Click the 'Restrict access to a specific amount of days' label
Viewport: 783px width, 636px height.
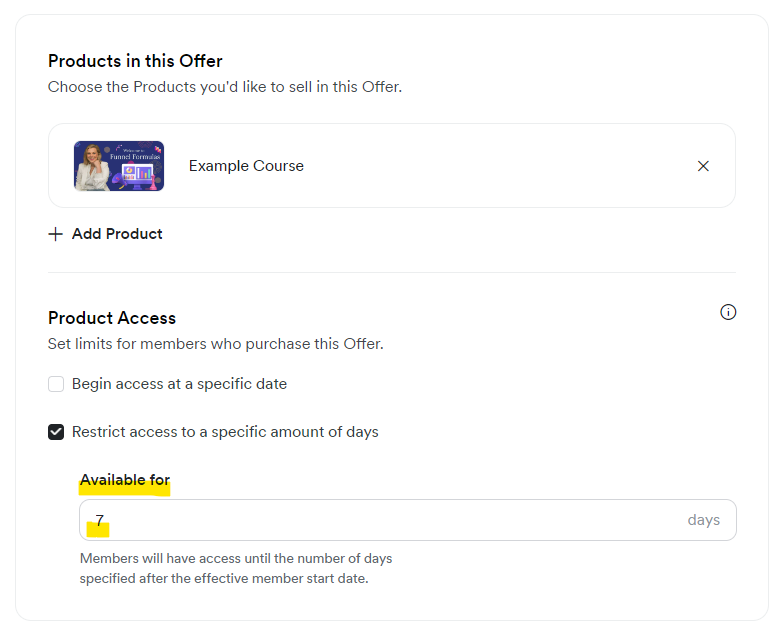pos(225,432)
